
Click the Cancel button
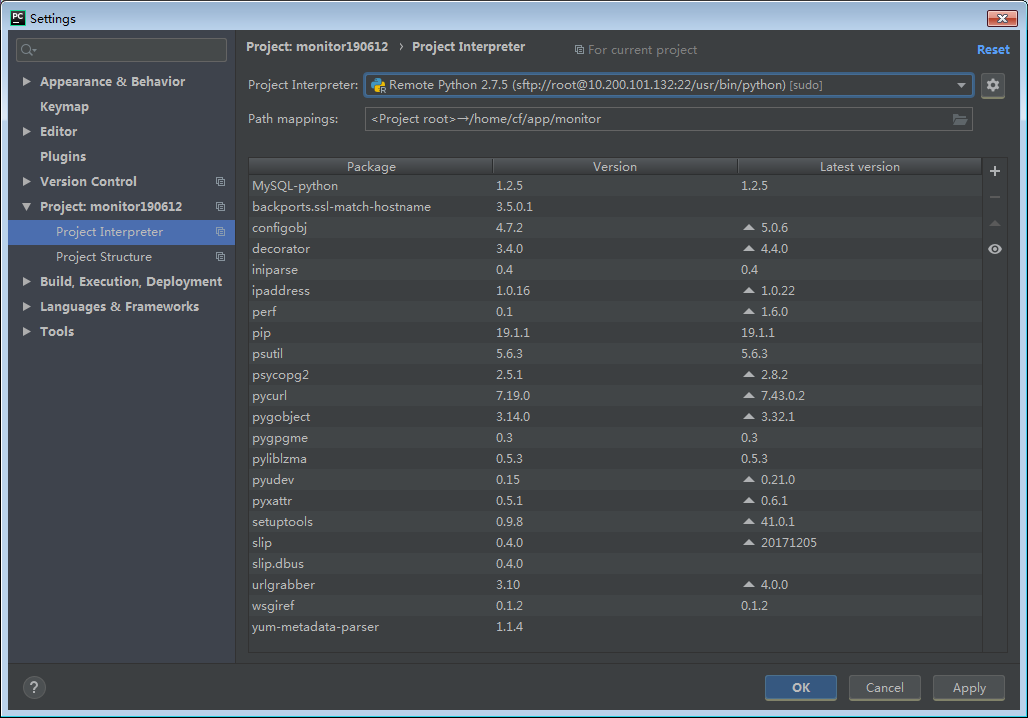884,688
